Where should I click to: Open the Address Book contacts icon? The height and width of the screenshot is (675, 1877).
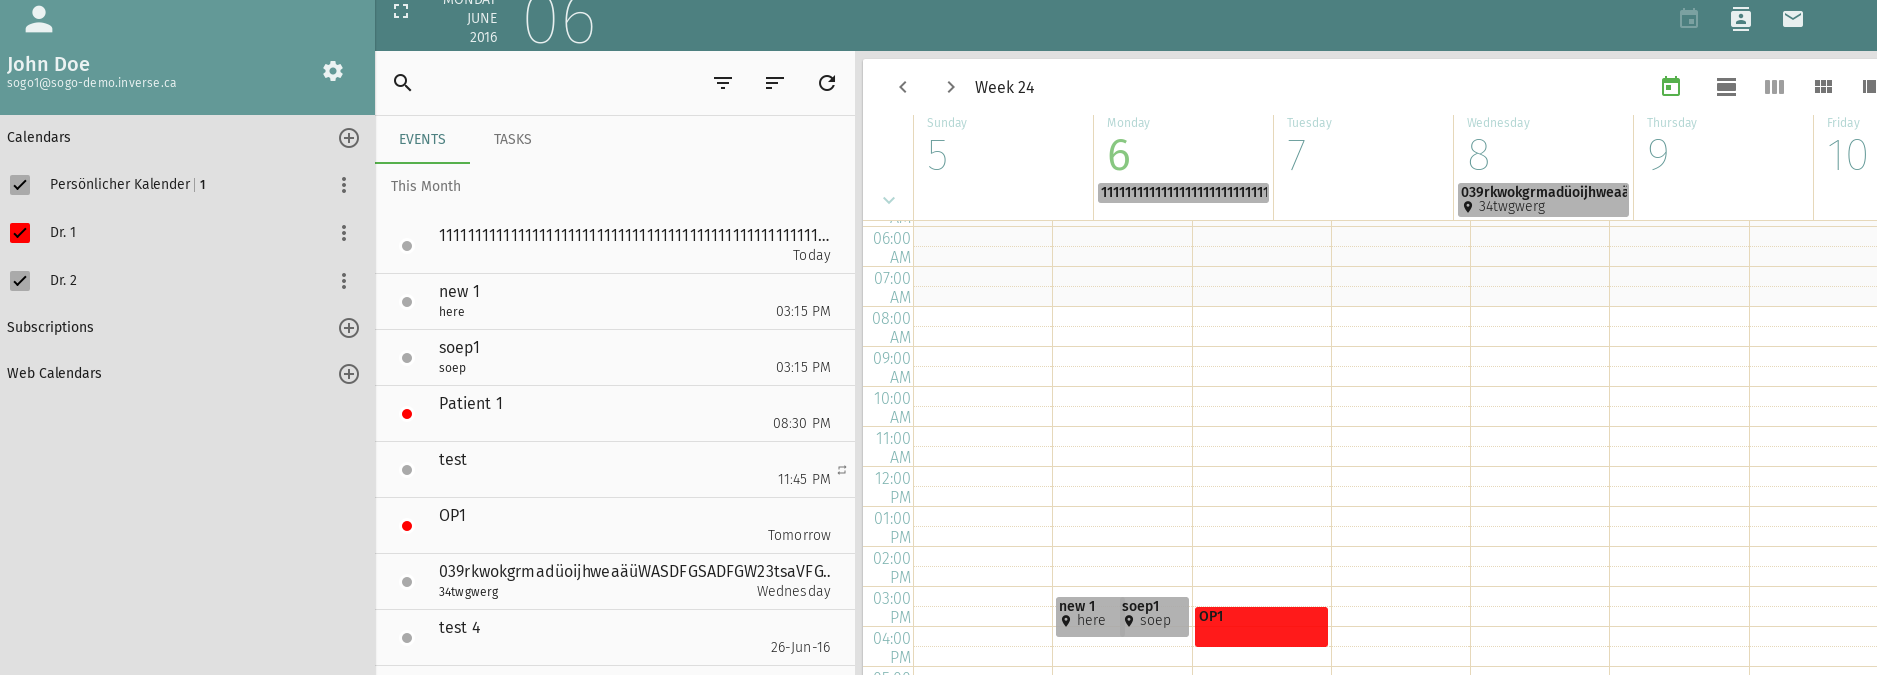click(x=1740, y=19)
